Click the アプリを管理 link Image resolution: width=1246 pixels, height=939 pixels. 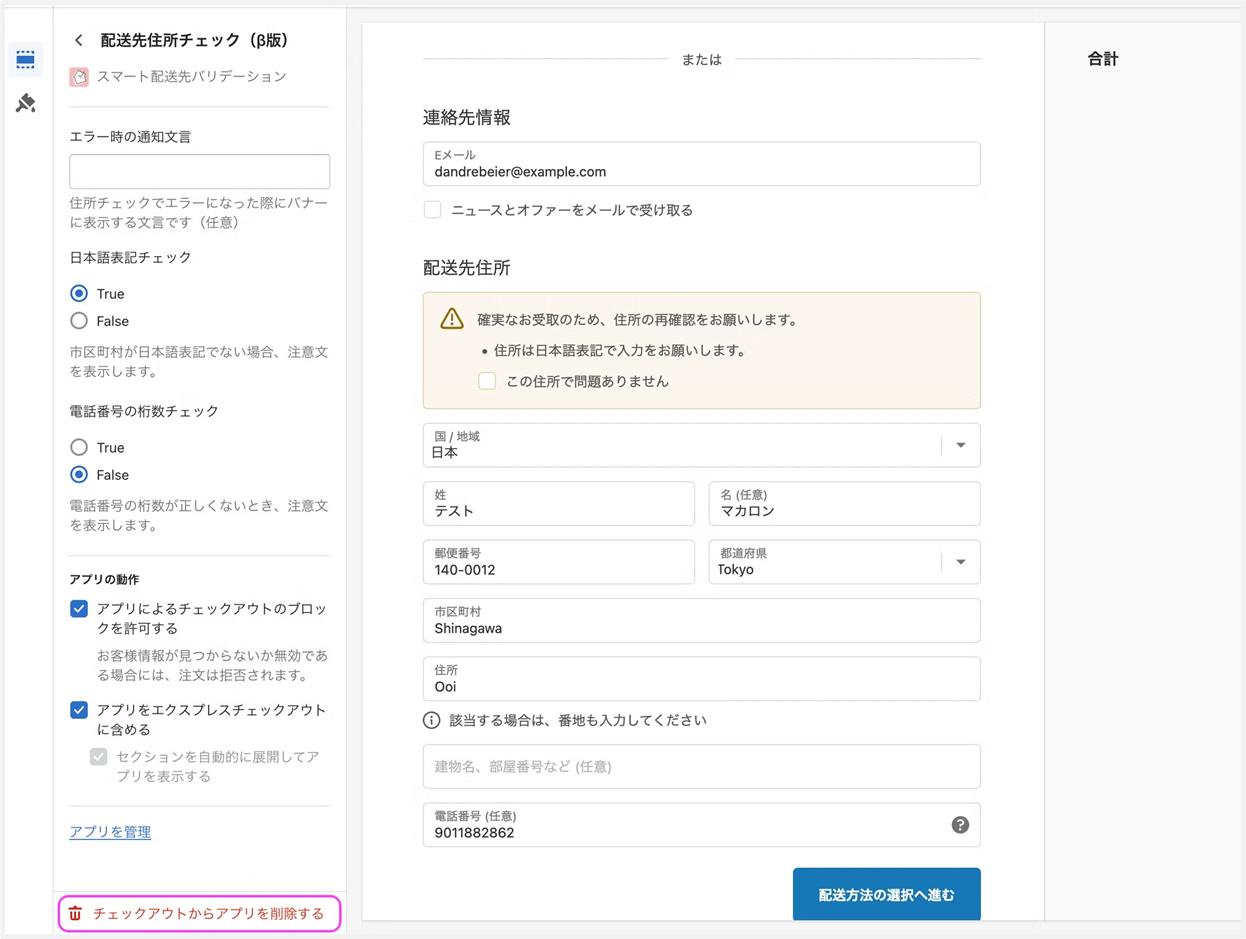[x=110, y=832]
